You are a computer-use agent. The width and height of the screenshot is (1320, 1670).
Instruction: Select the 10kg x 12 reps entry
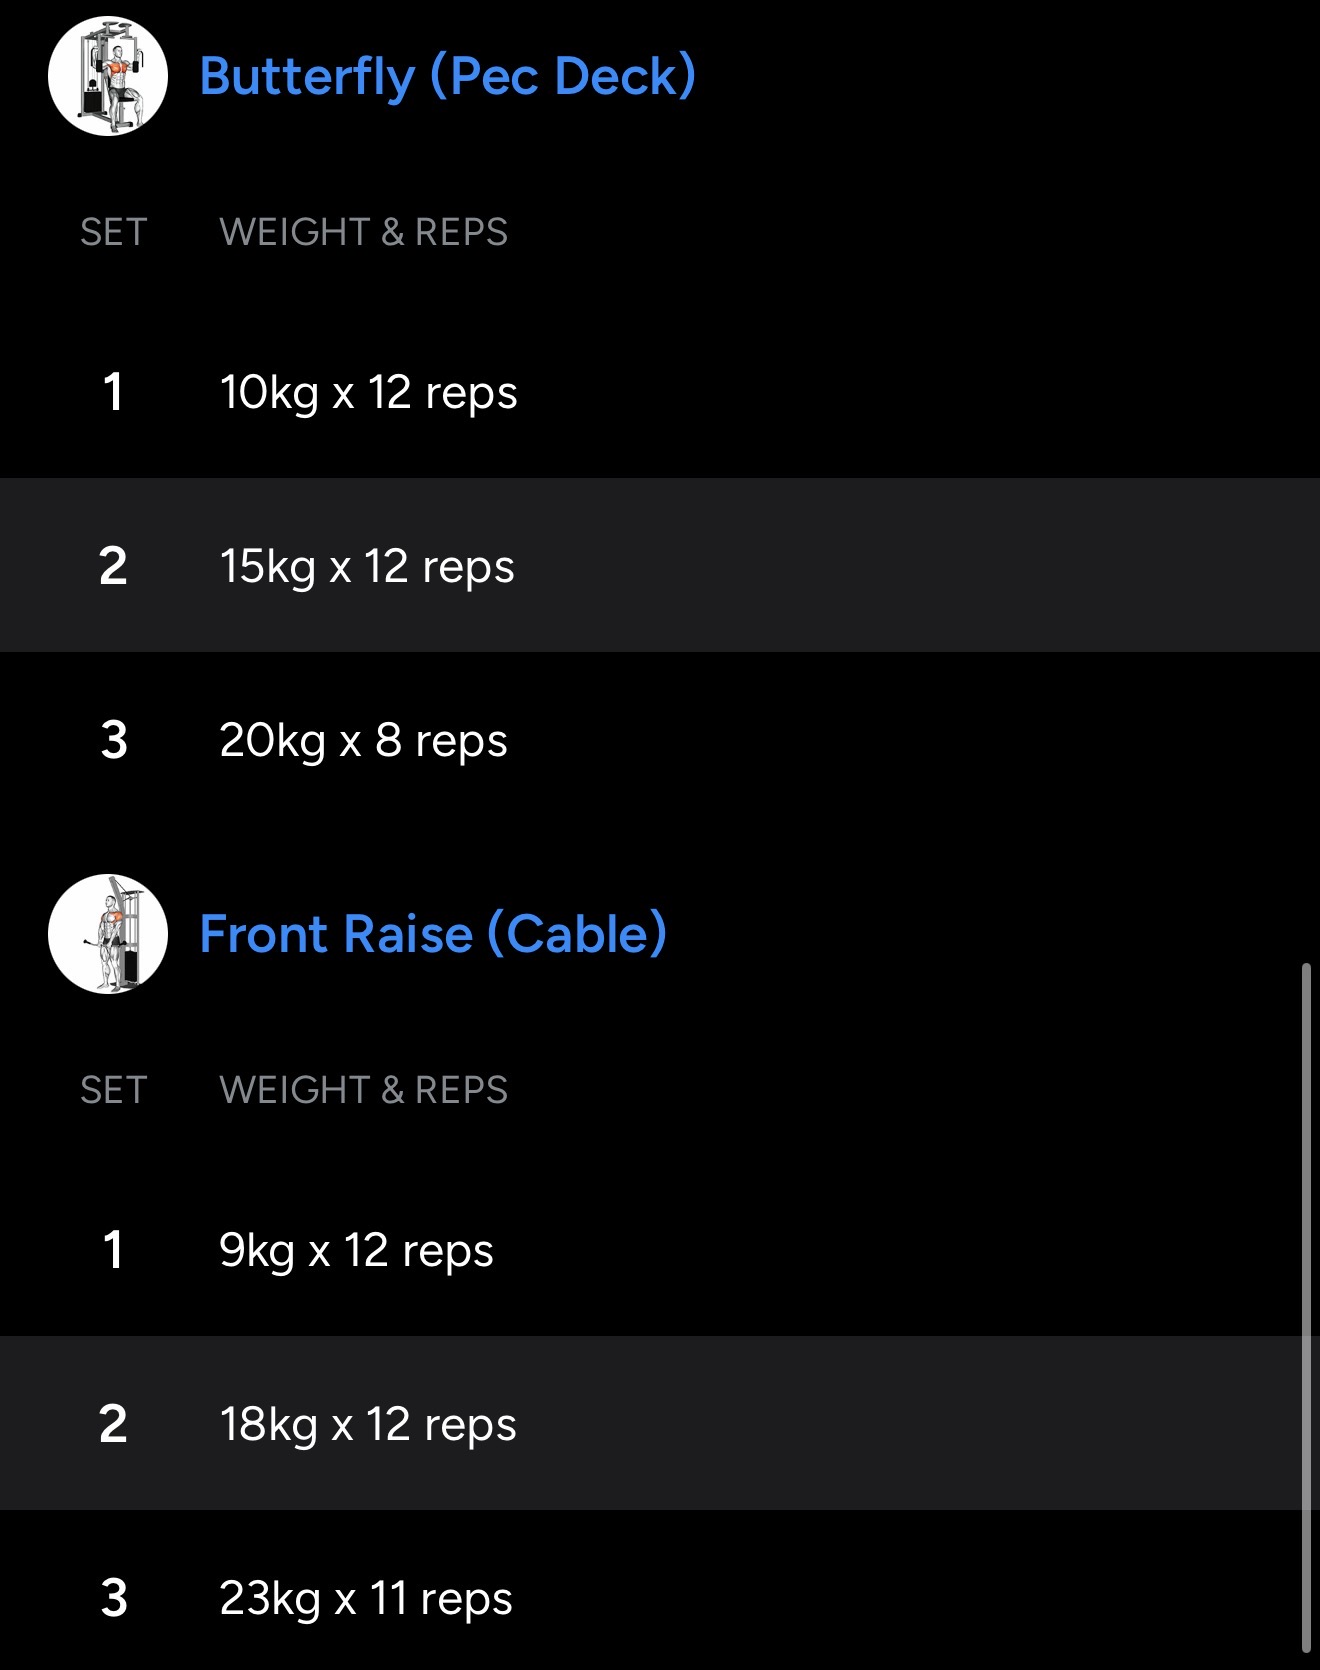coord(368,392)
